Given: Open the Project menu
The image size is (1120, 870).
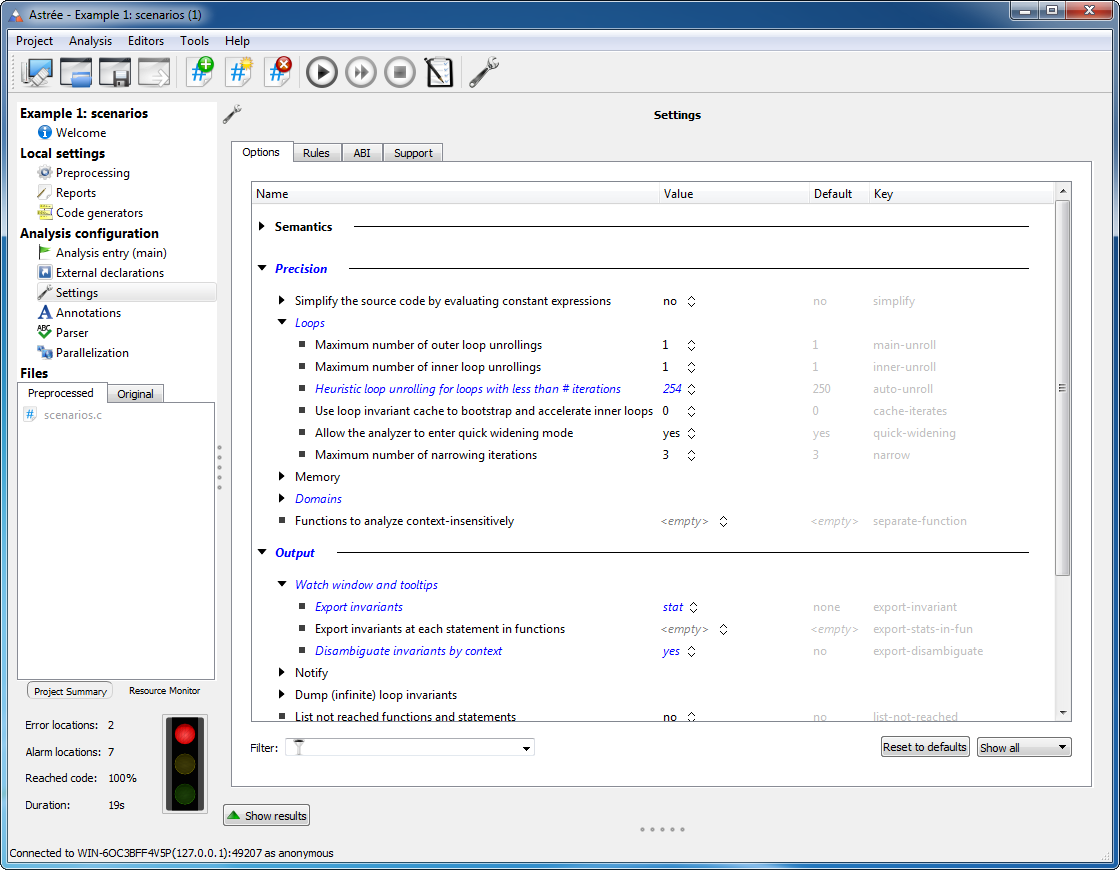Looking at the screenshot, I should click(34, 41).
